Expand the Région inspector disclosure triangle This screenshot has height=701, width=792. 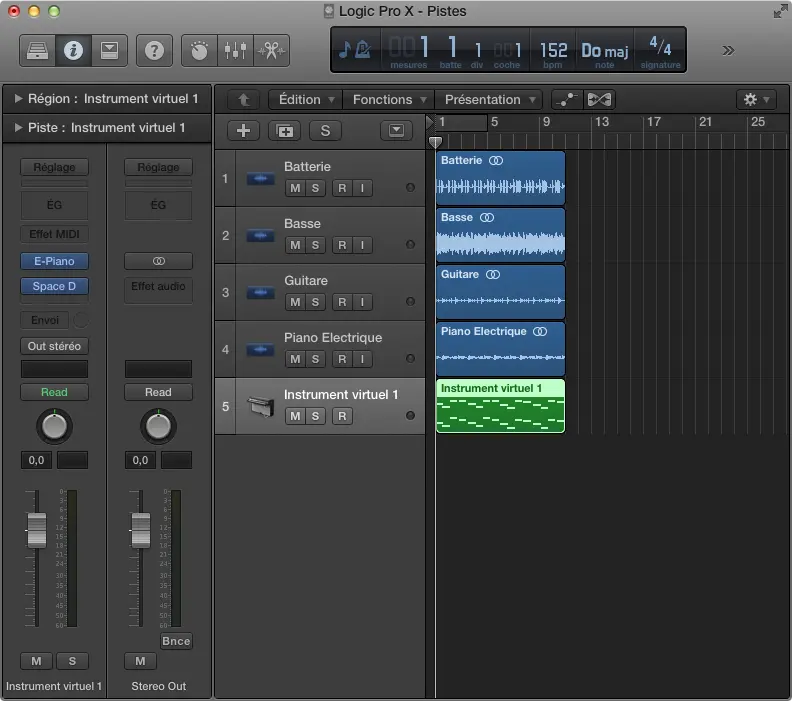18,99
